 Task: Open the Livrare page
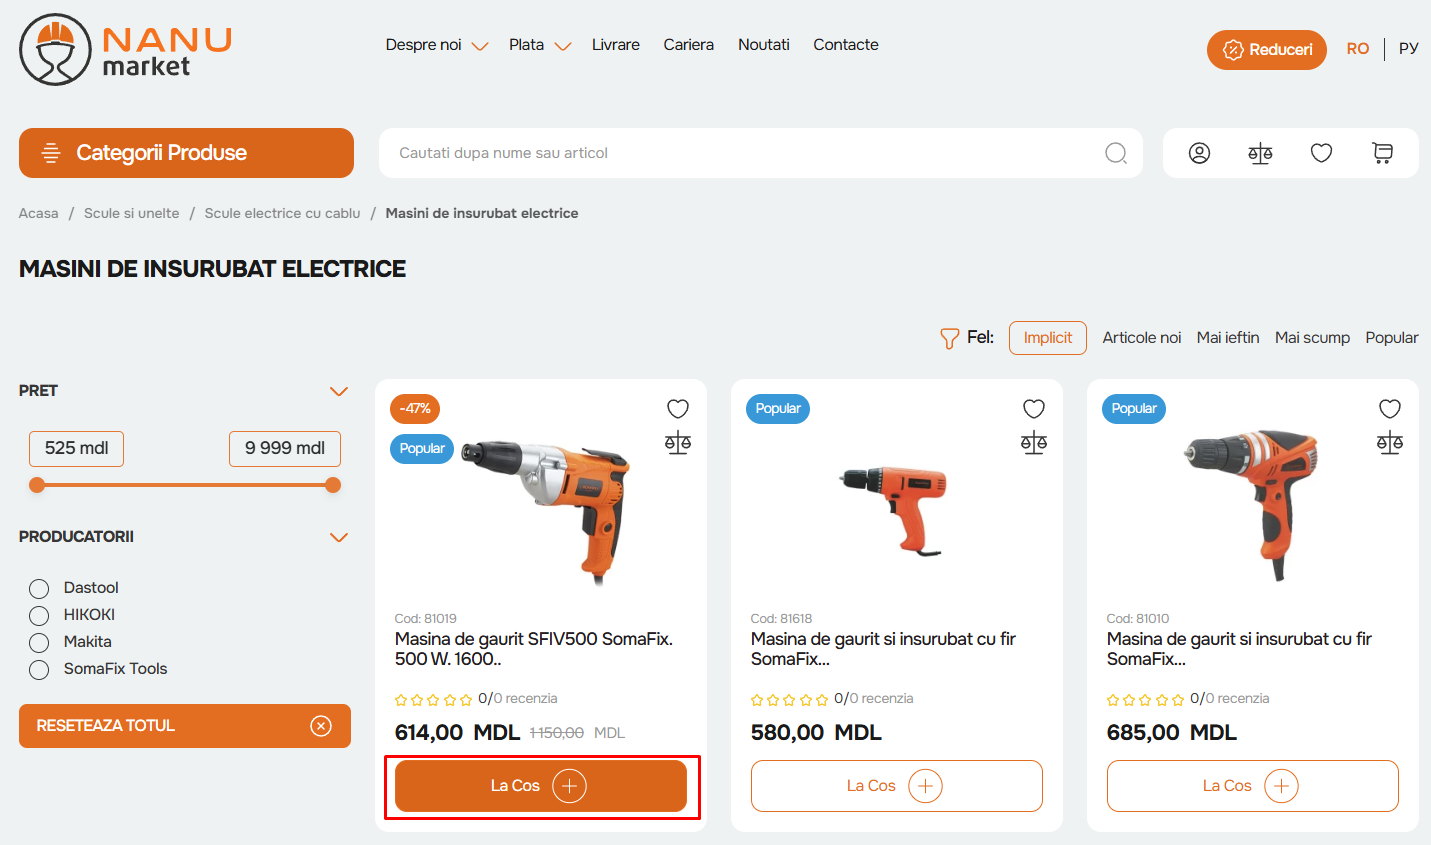pos(616,45)
